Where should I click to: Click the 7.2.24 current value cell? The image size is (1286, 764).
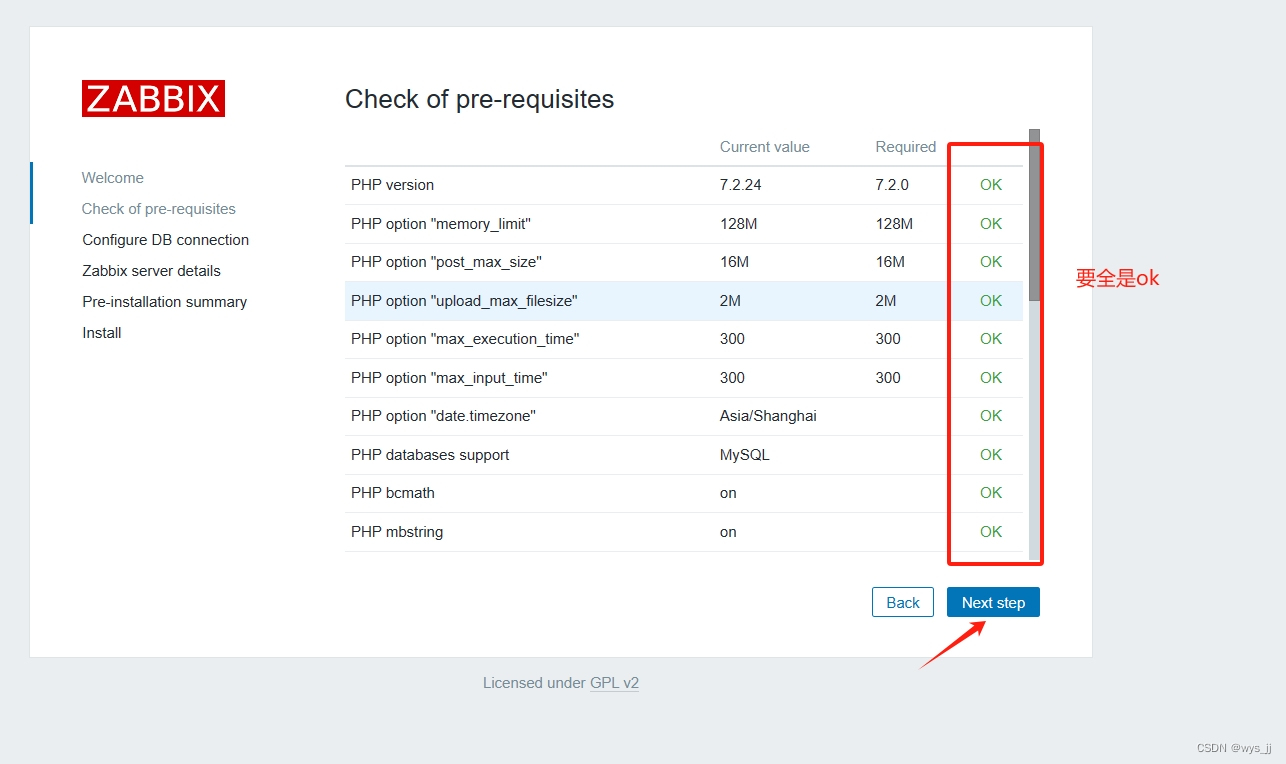(741, 185)
